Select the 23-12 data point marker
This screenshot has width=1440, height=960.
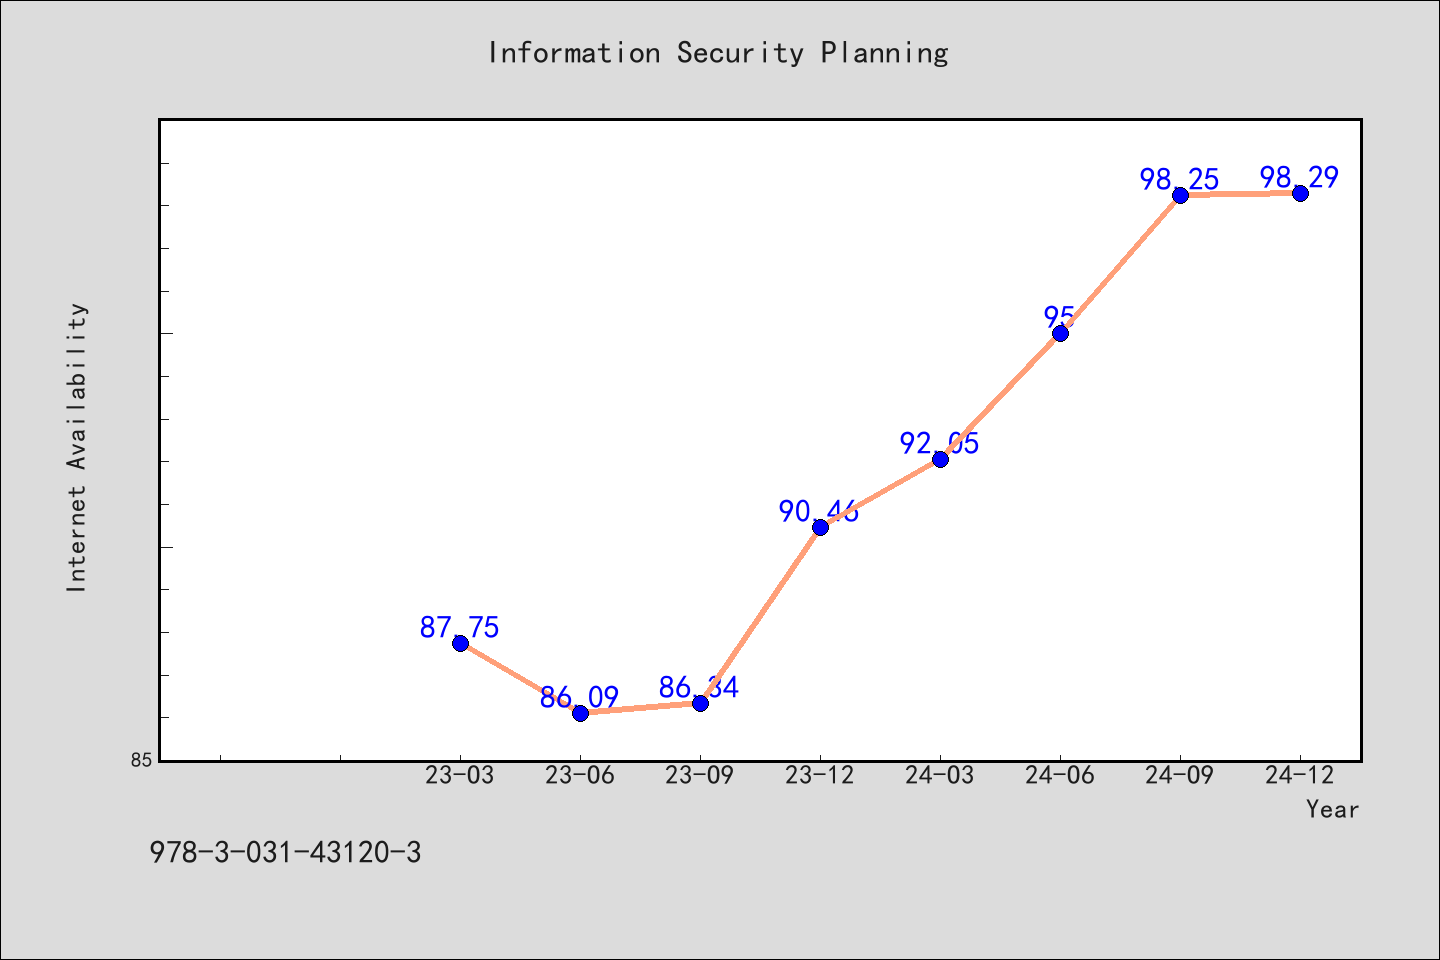820,527
